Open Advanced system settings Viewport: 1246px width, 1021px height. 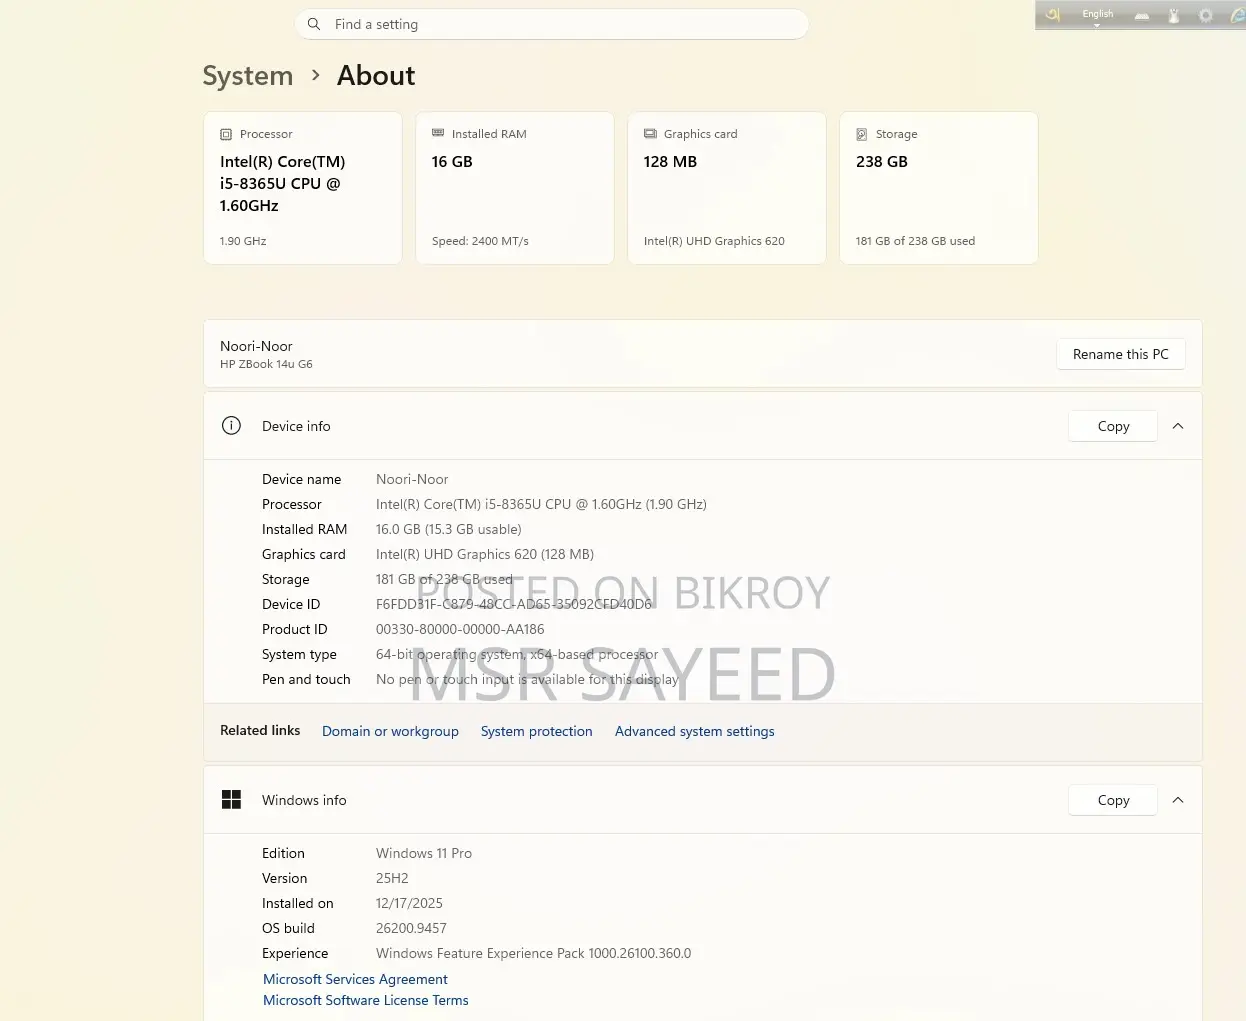tap(695, 731)
